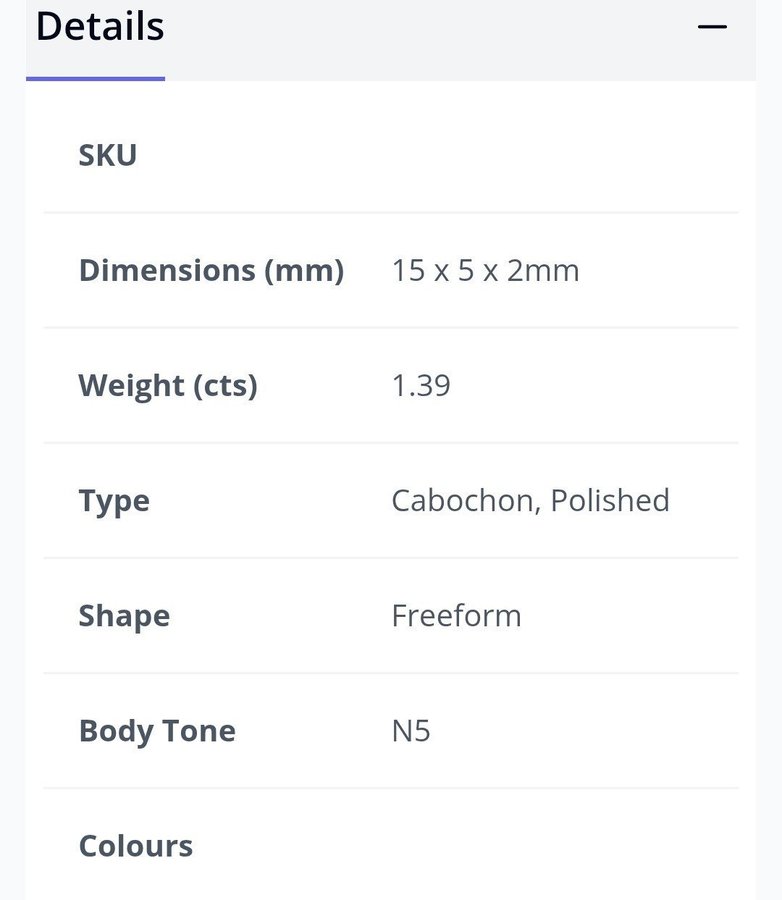Collapse the Details section with minus icon

(712, 27)
